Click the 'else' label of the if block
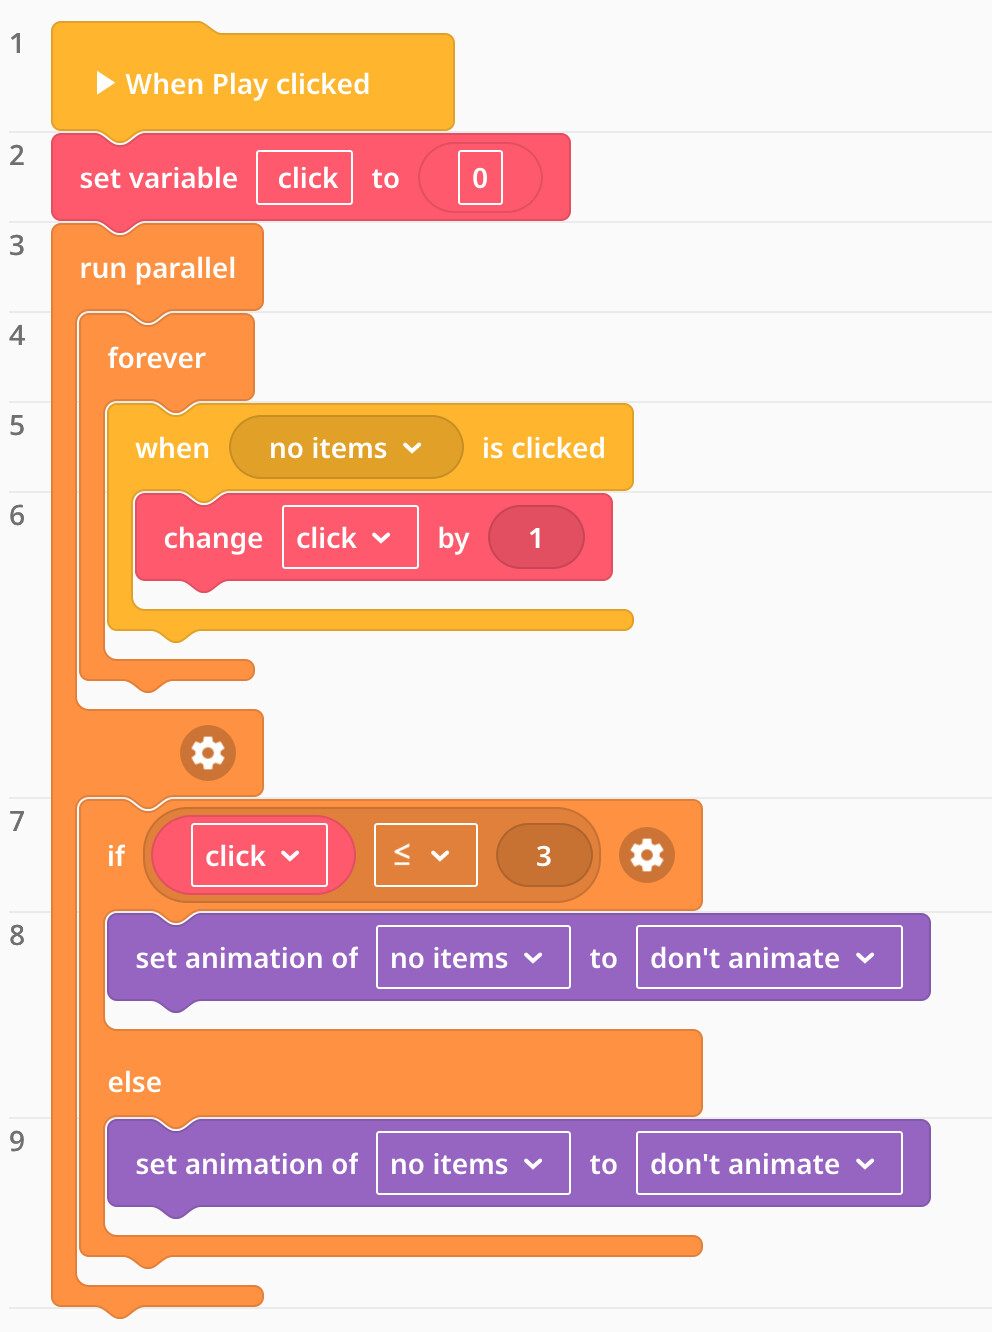This screenshot has height=1332, width=992. coord(135,1082)
